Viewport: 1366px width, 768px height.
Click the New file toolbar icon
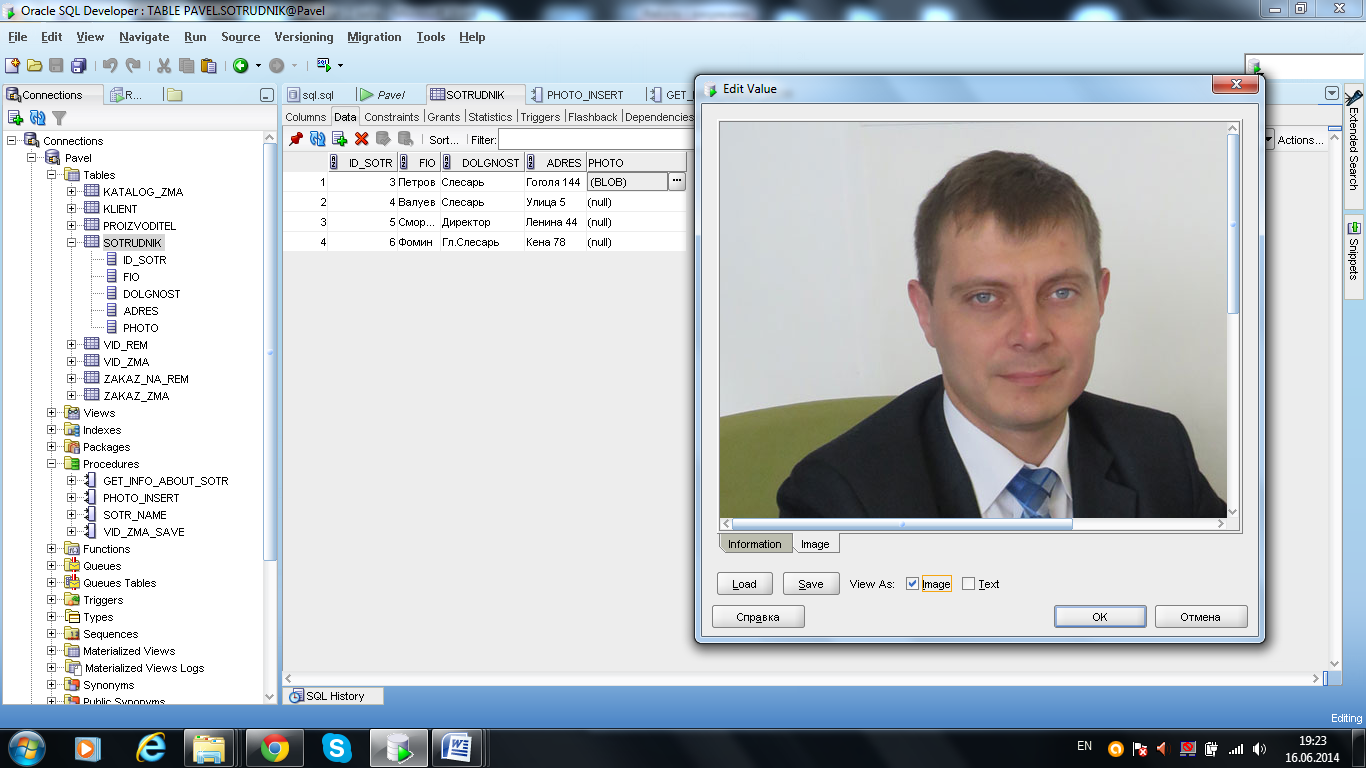[x=12, y=65]
